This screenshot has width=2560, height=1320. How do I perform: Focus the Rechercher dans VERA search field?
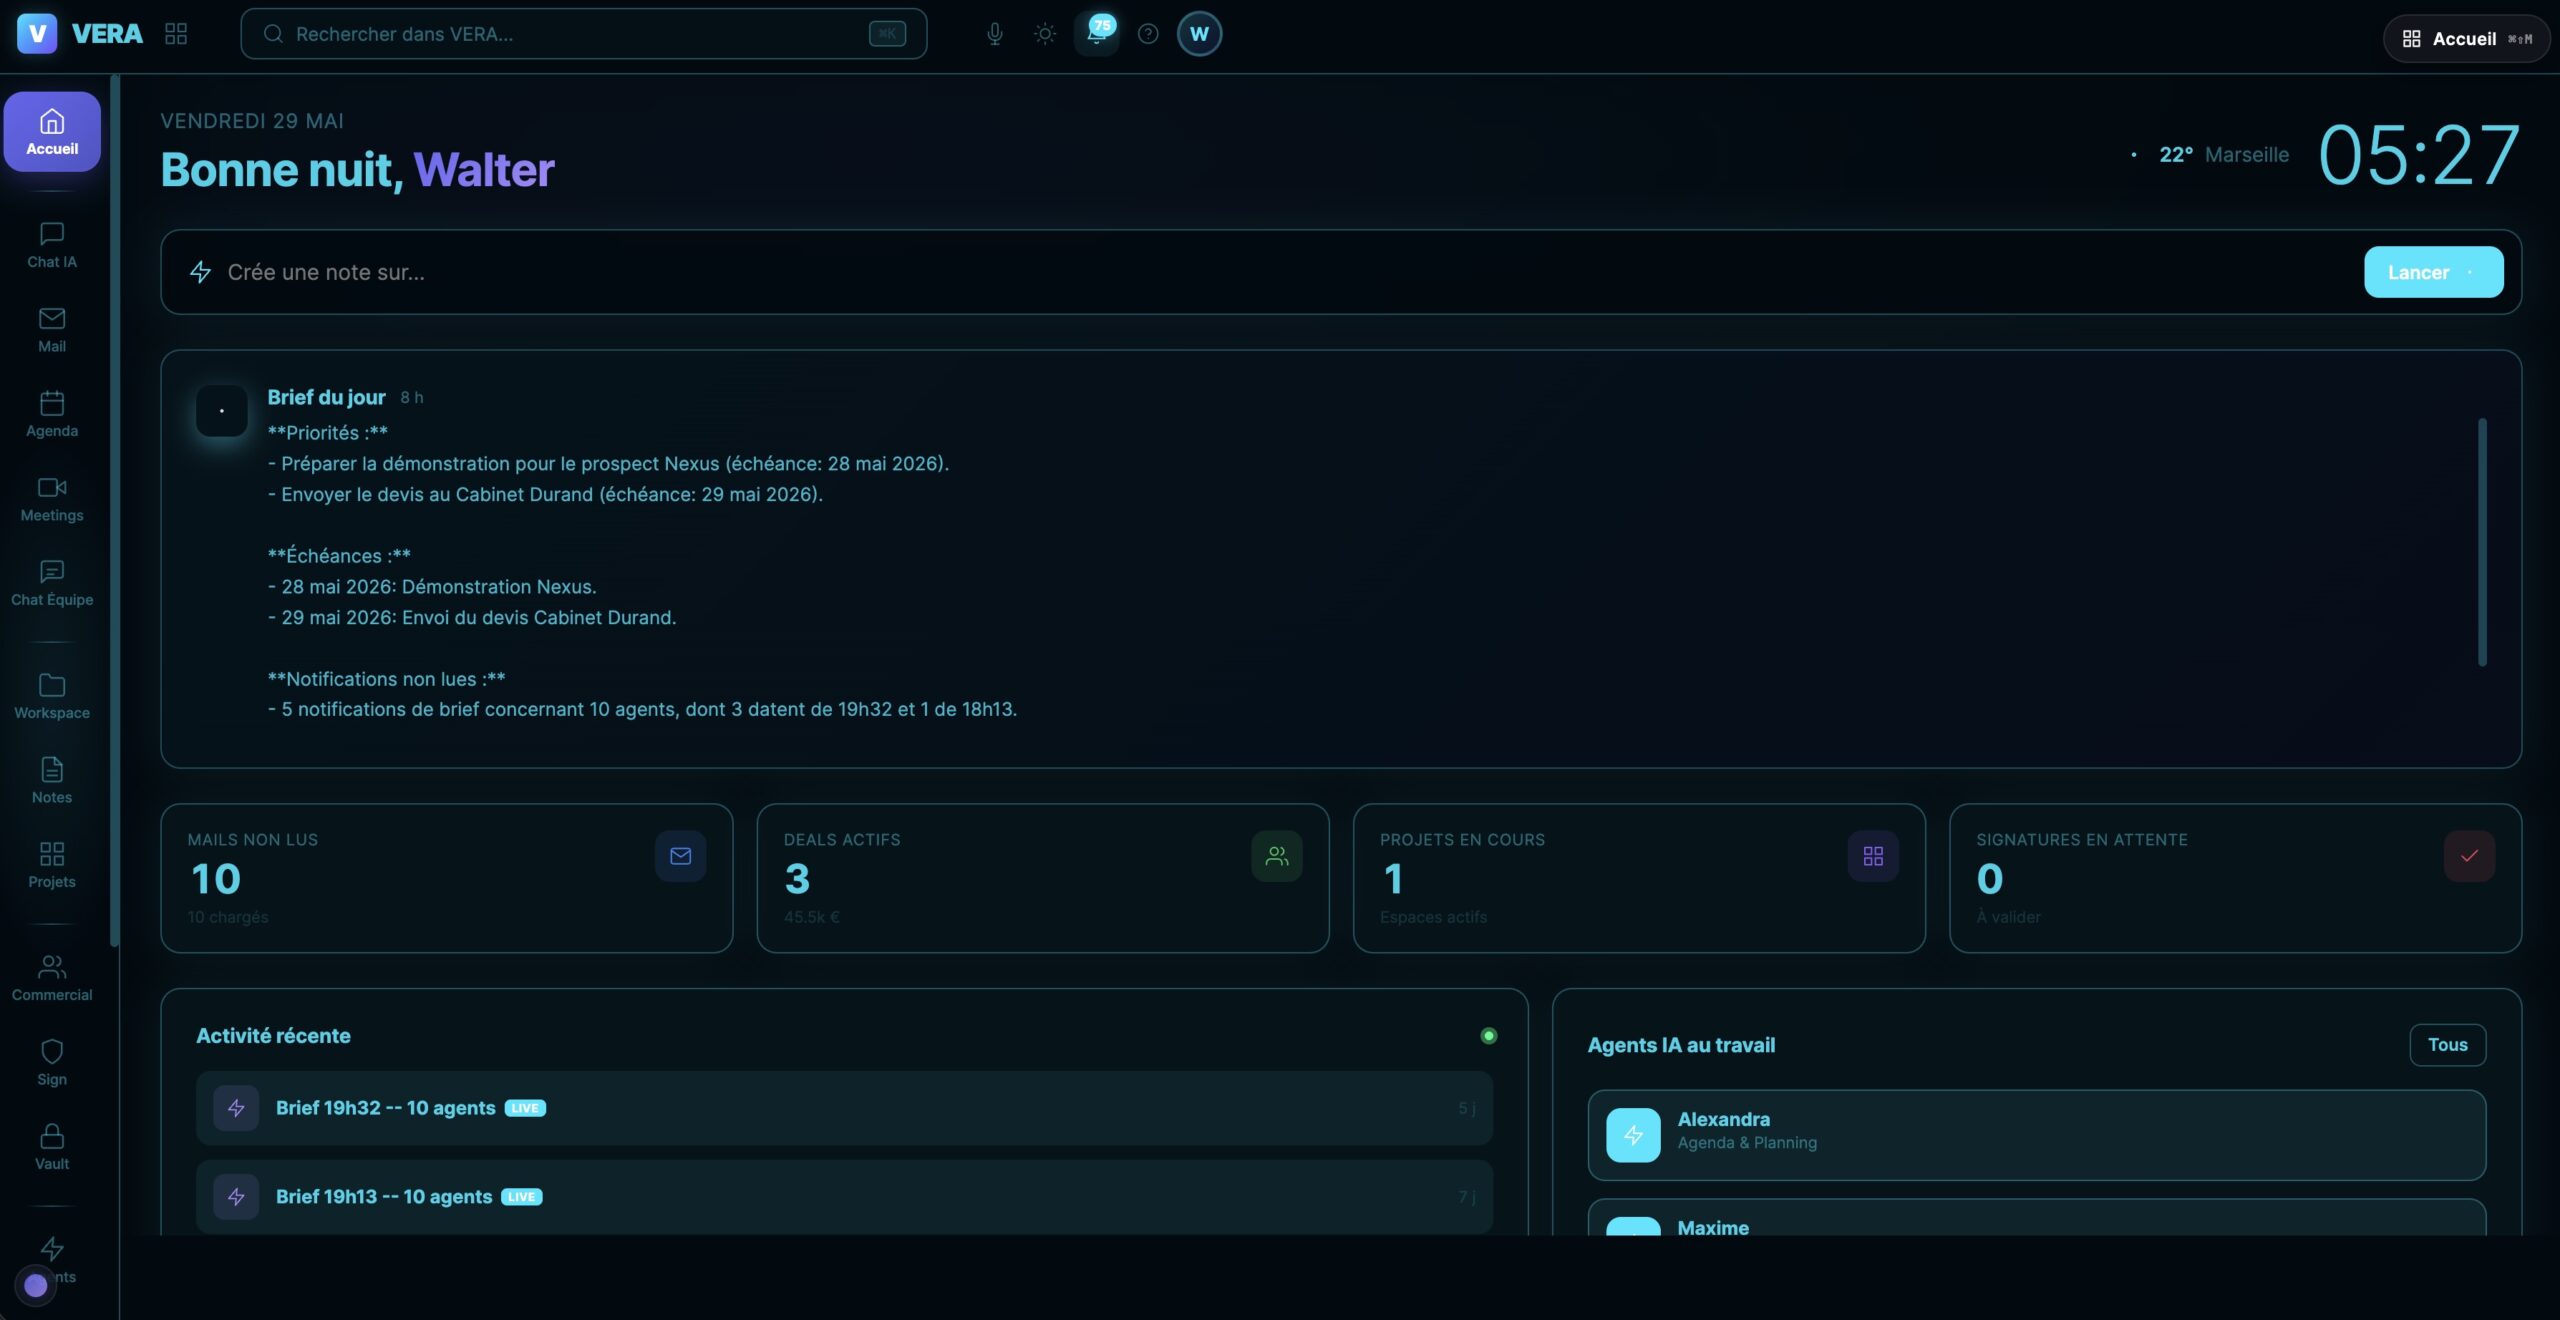pos(583,34)
